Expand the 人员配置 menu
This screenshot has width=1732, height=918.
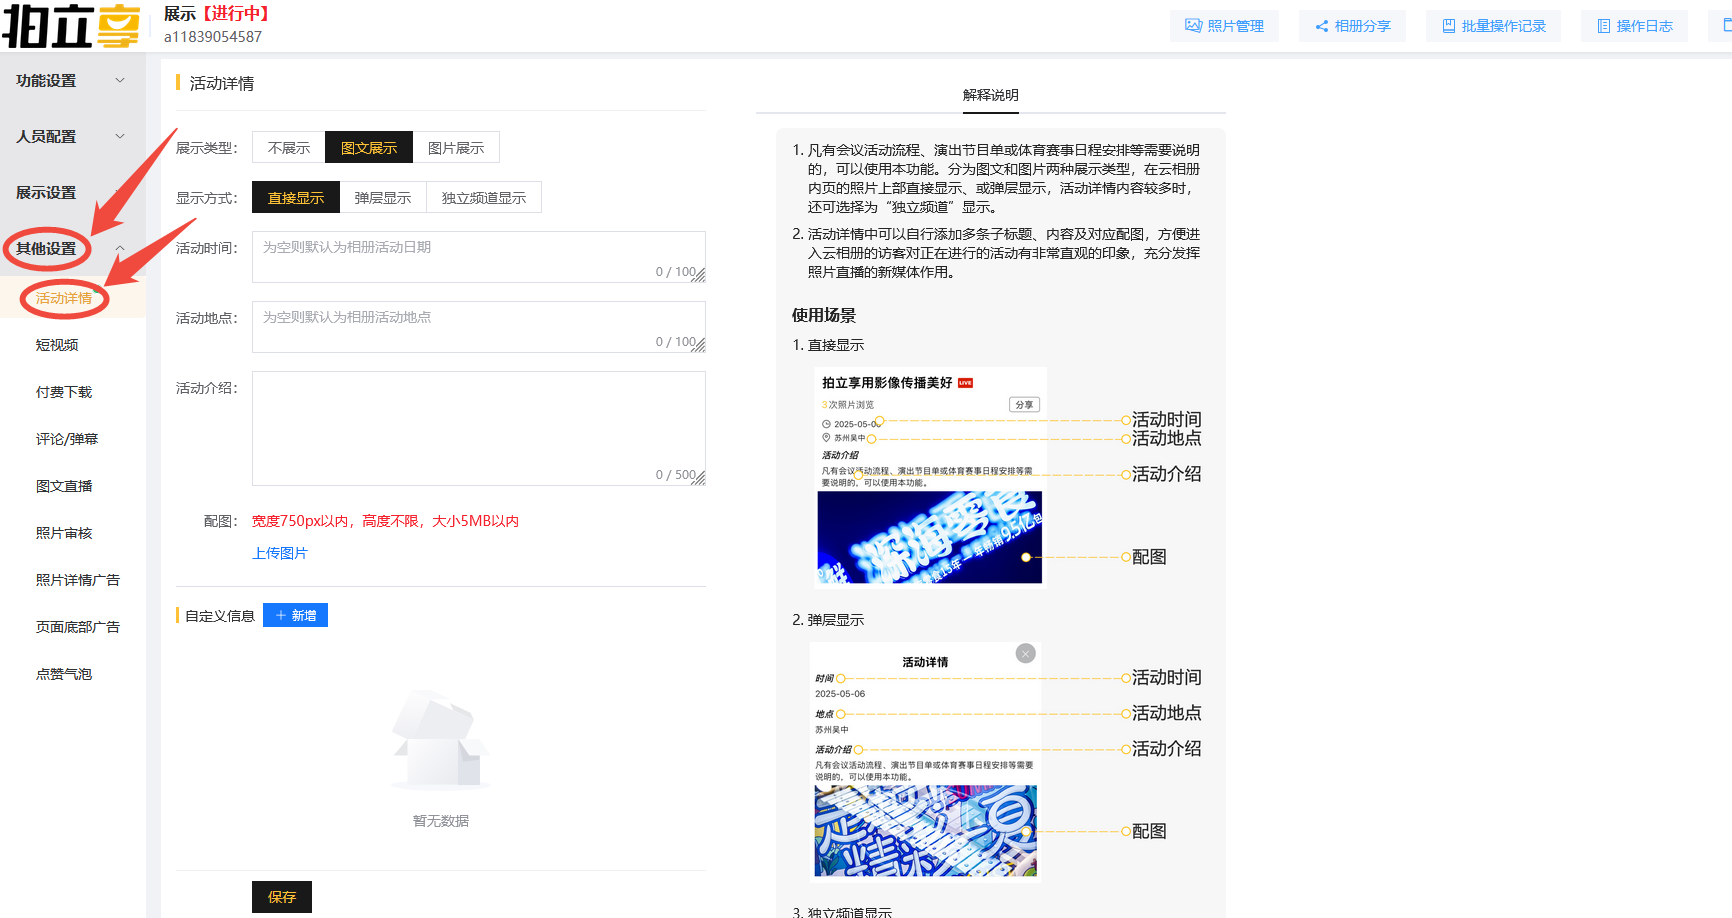point(70,137)
